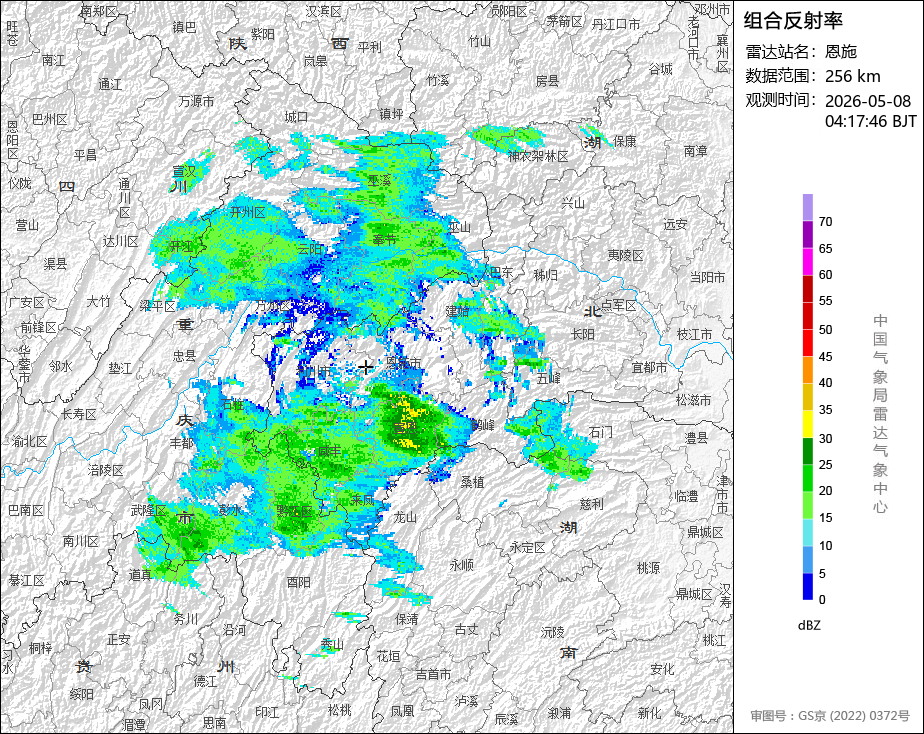Click the observation date 2026-05-08
The image size is (924, 734).
coord(867,101)
